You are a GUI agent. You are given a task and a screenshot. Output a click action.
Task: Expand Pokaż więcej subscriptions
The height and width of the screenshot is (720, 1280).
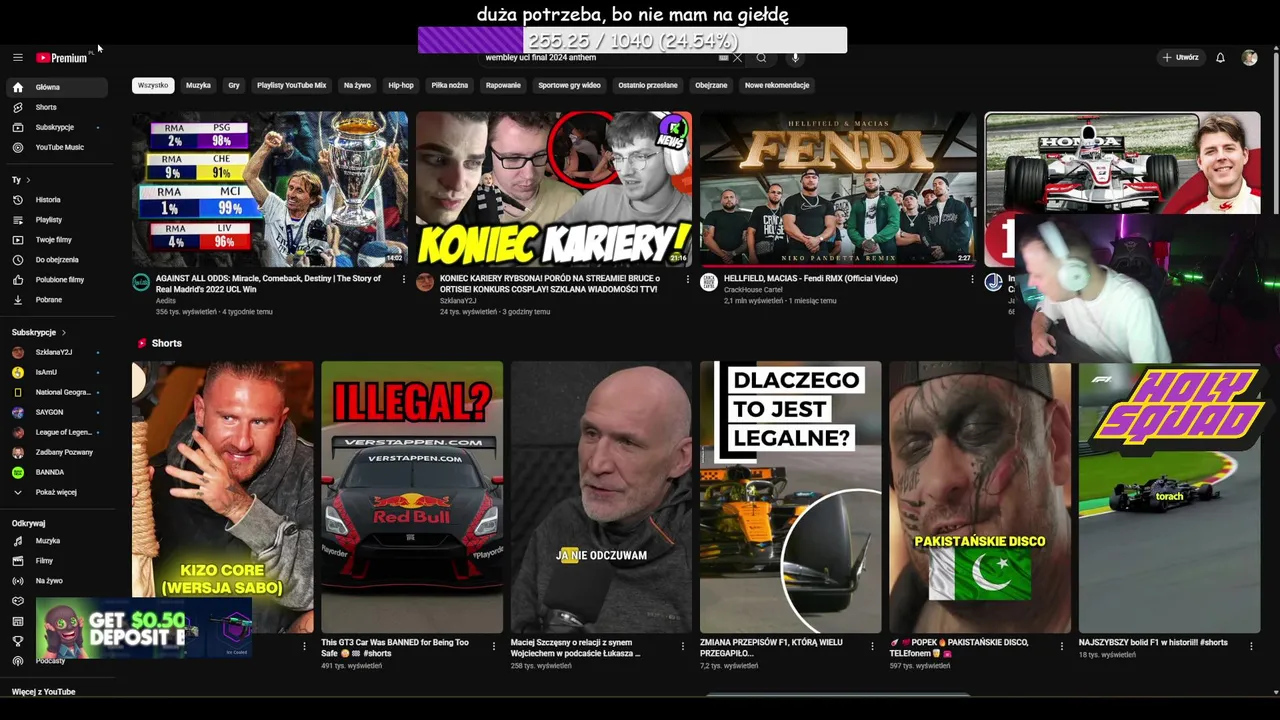[x=57, y=492]
